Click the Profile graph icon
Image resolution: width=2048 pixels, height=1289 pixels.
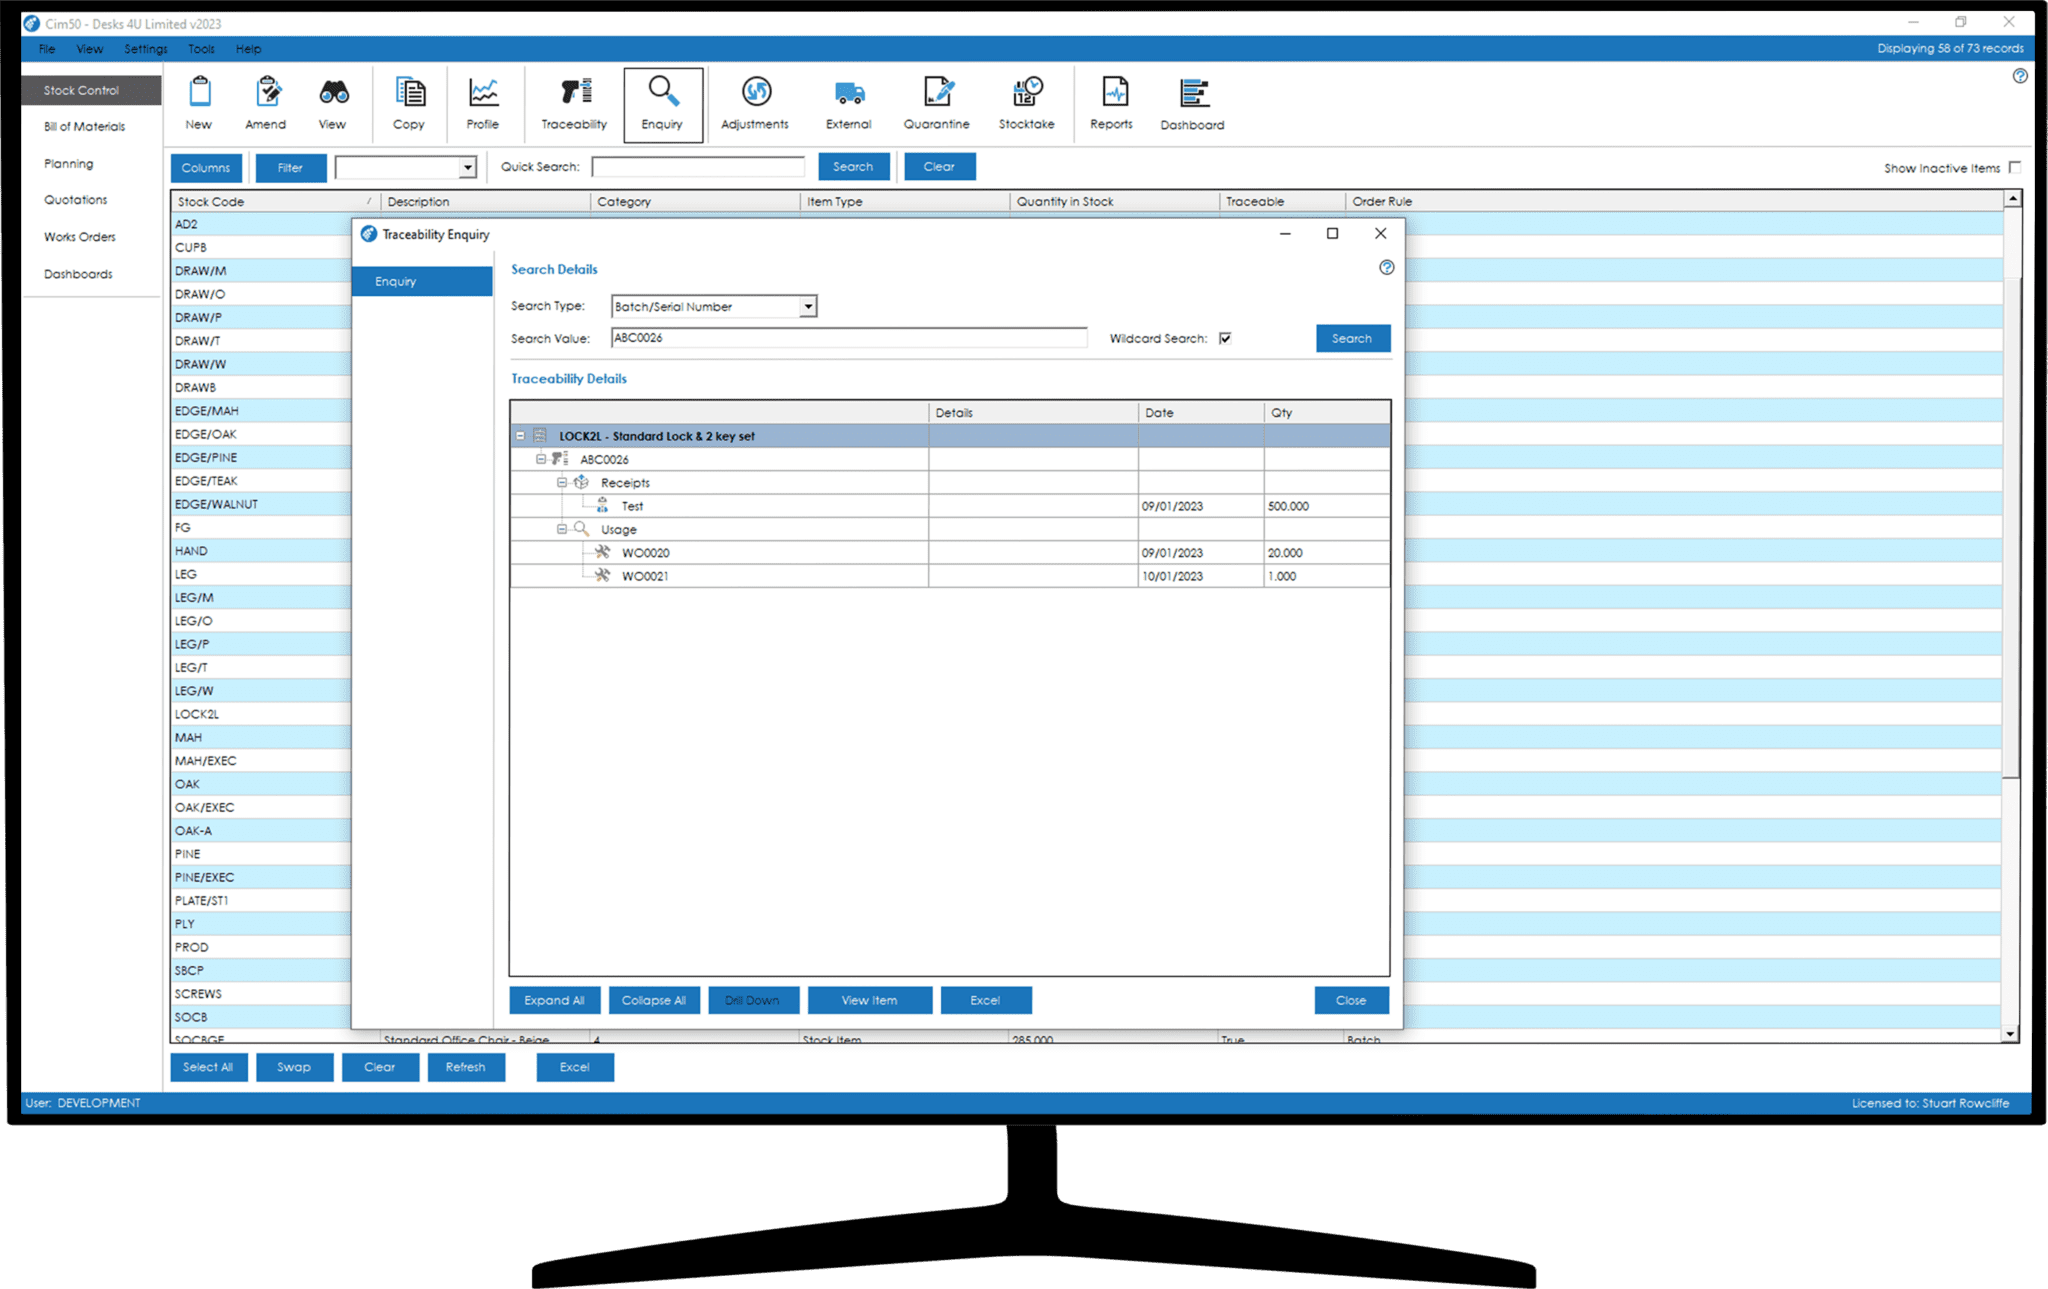[x=483, y=100]
